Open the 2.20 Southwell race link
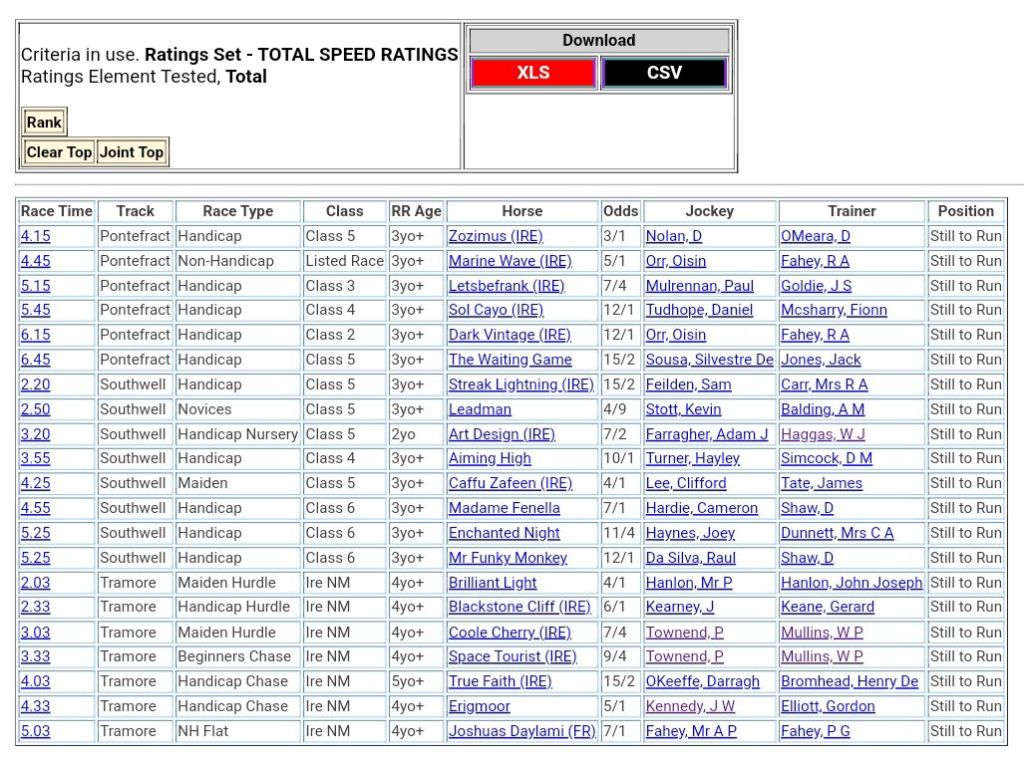Viewport: 1024px width, 765px height. coord(35,384)
